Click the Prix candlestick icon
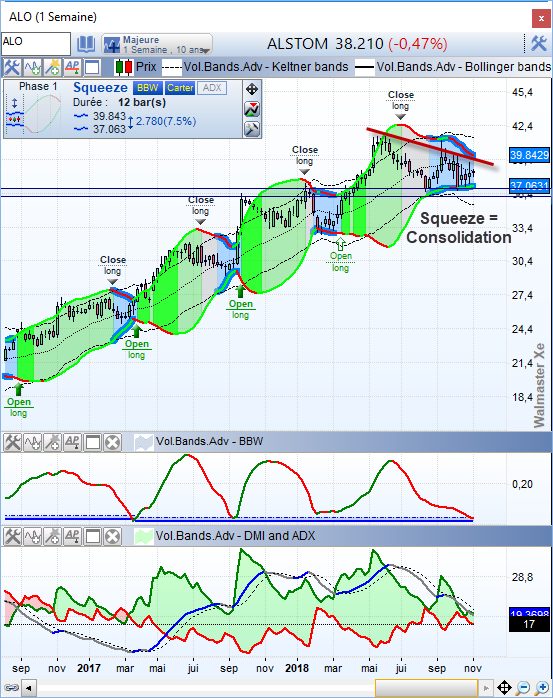 click(x=124, y=67)
